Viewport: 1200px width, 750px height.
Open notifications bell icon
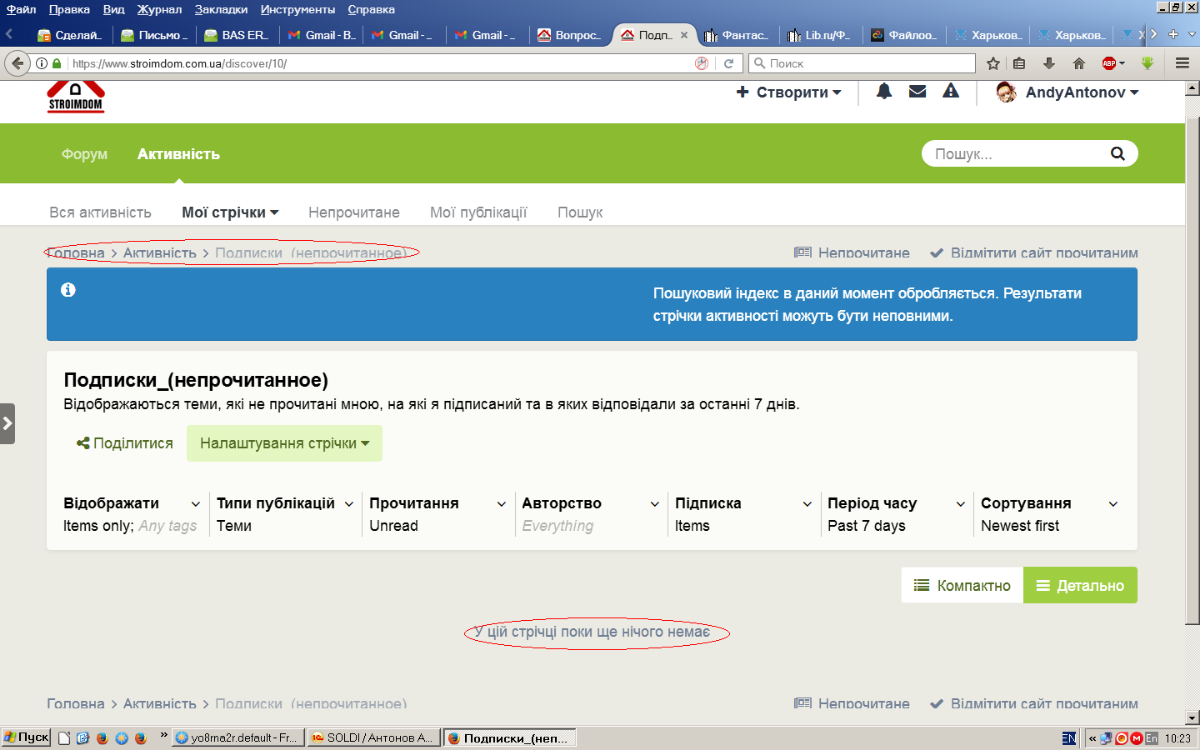(x=884, y=92)
